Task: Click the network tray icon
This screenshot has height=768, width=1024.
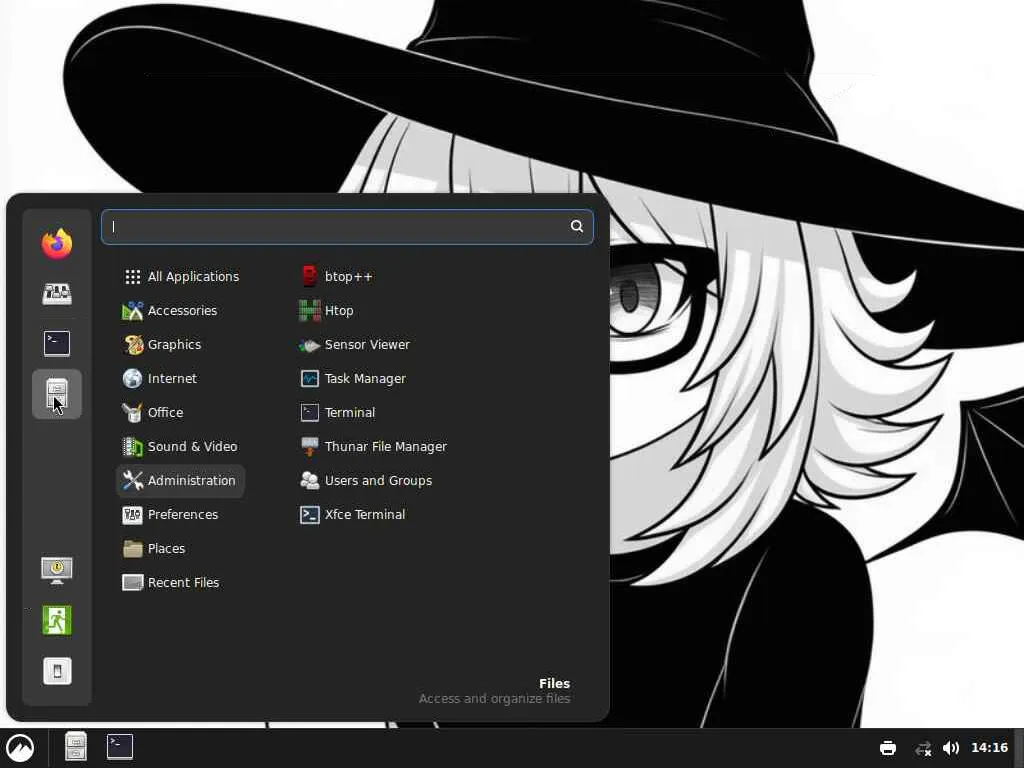Action: 923,748
